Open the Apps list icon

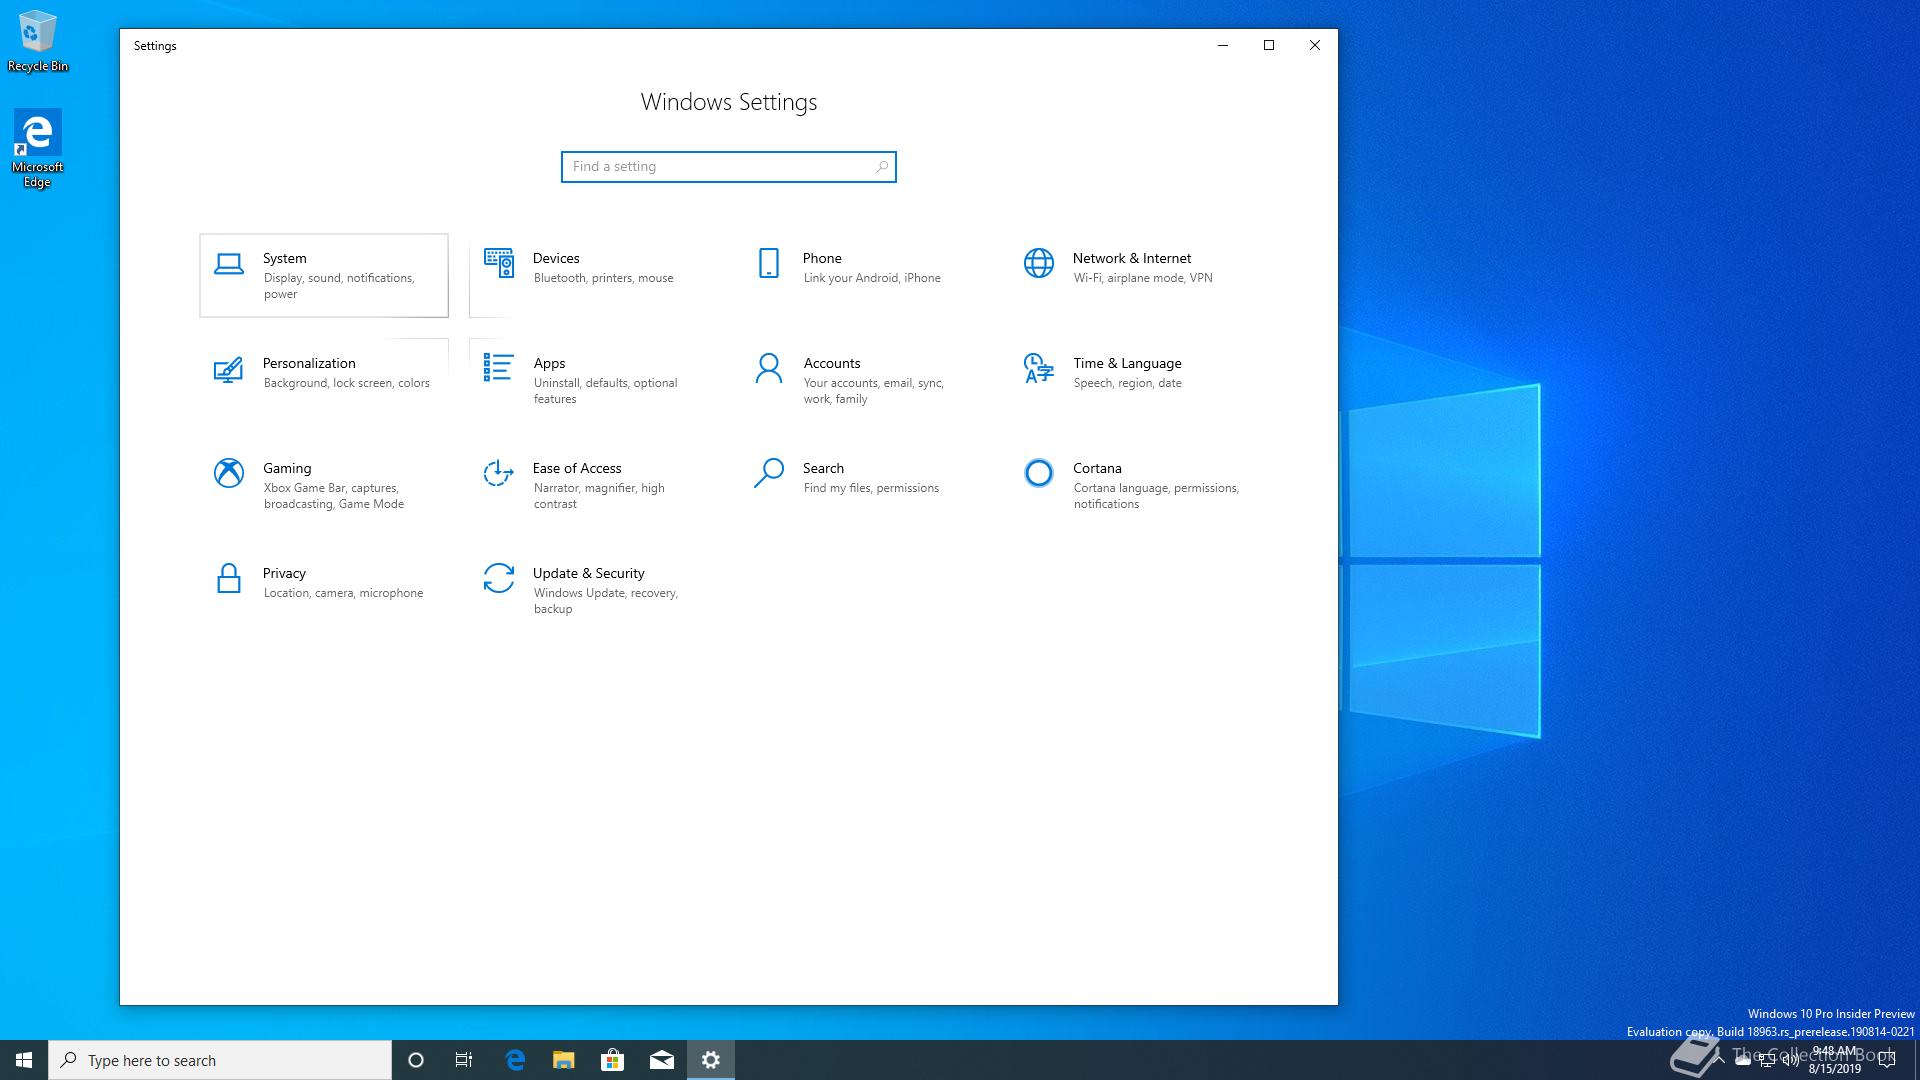point(499,368)
